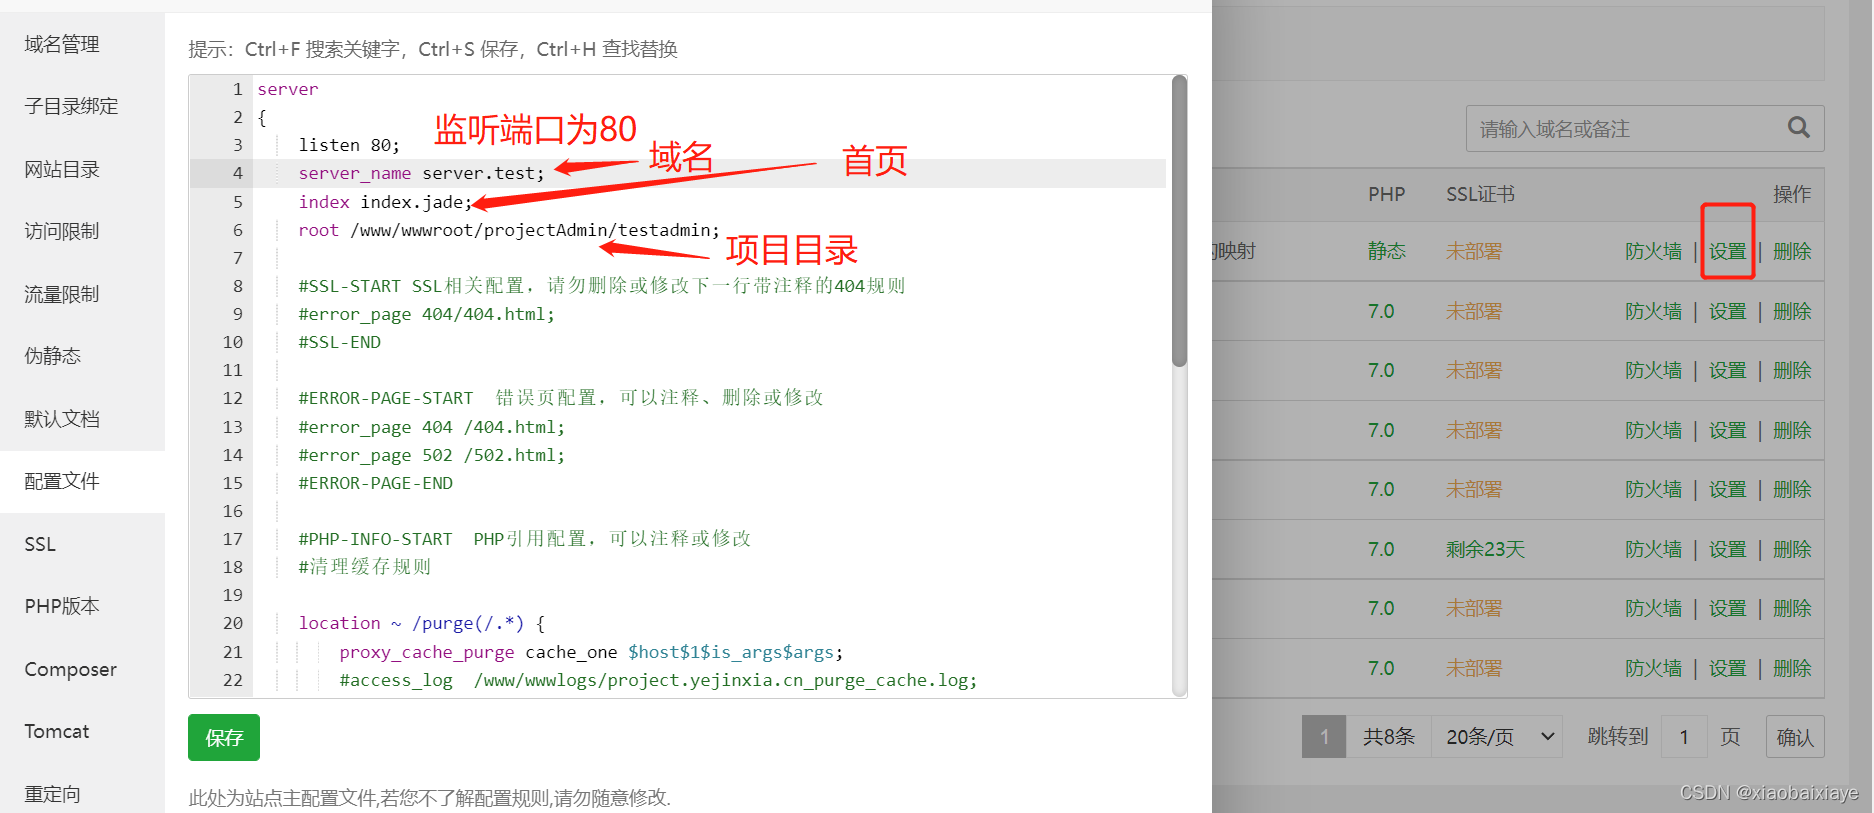Click editor line 4 server_name server.test
Image resolution: width=1874 pixels, height=813 pixels.
click(x=421, y=173)
